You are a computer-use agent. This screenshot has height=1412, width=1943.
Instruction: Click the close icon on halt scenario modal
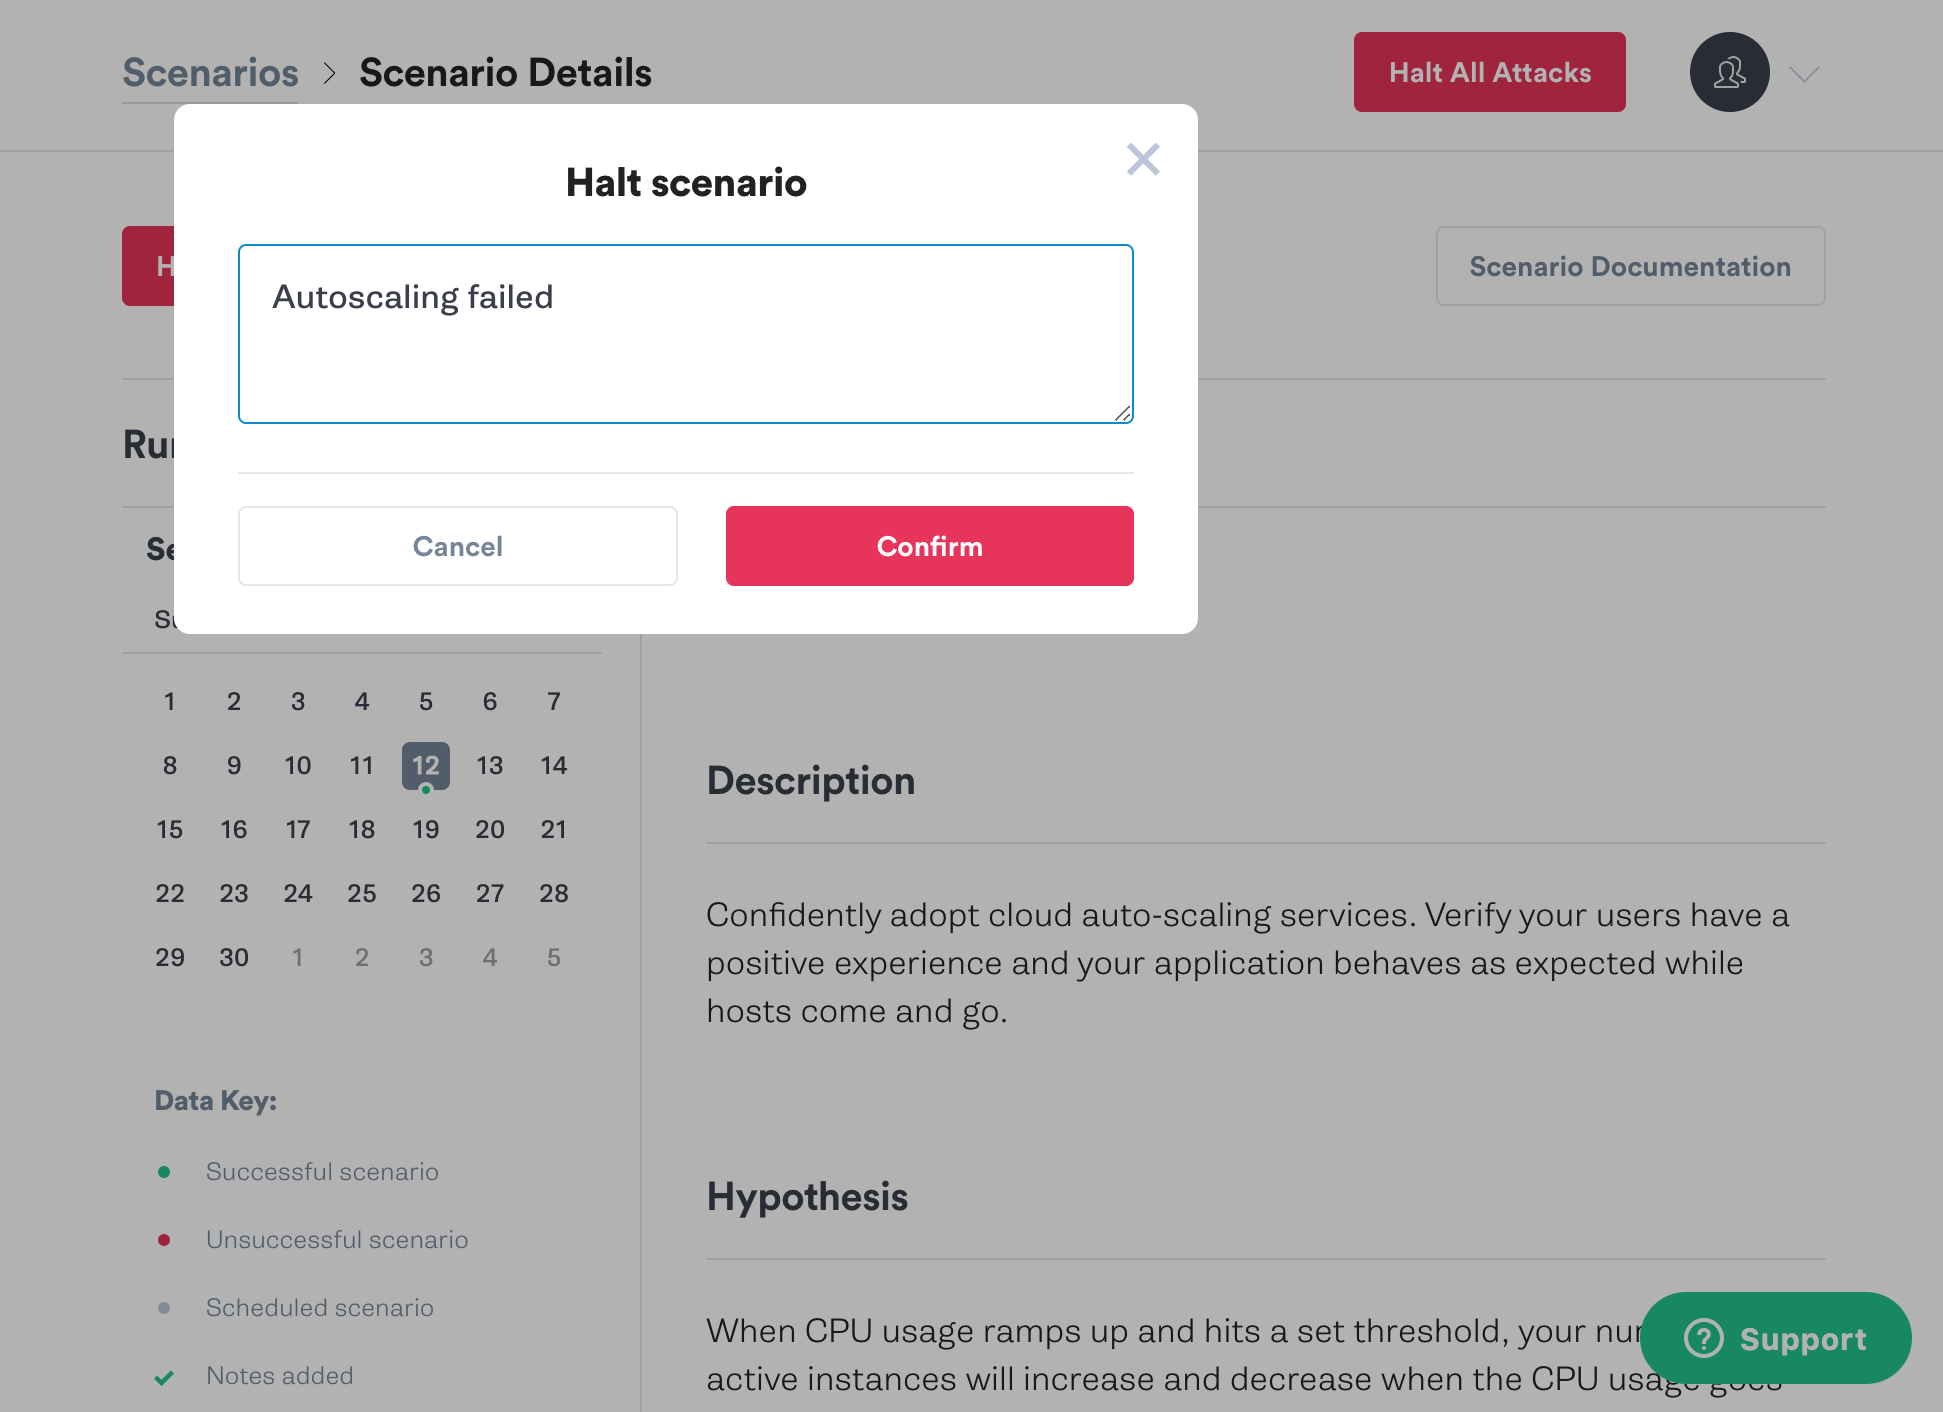point(1142,160)
